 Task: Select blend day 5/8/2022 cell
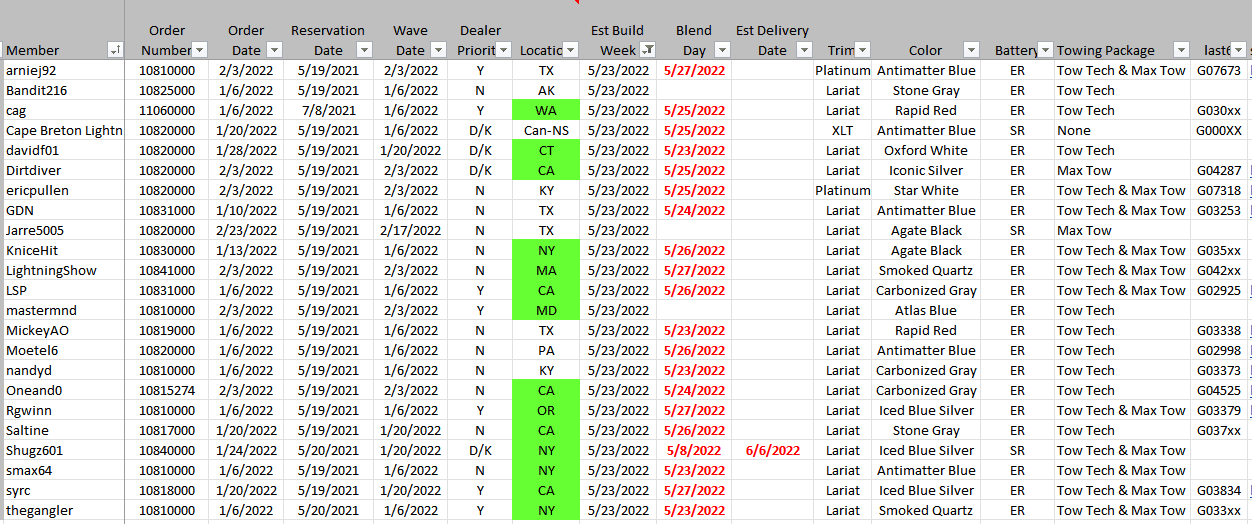[x=694, y=450]
